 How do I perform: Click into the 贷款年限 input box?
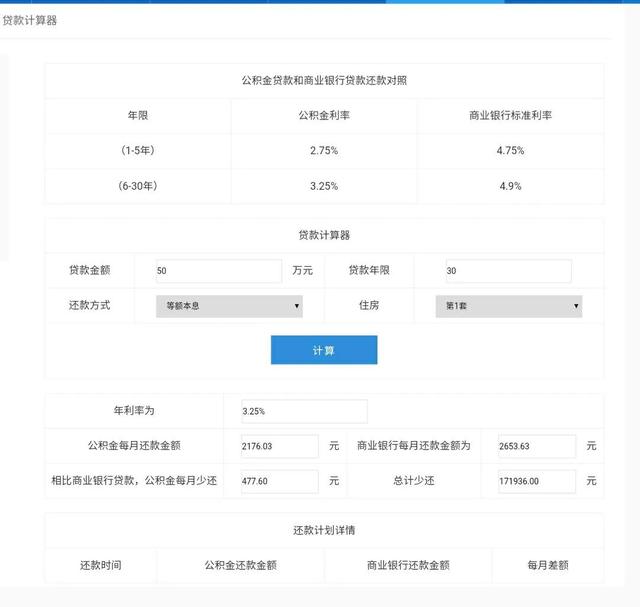pyautogui.click(x=508, y=271)
